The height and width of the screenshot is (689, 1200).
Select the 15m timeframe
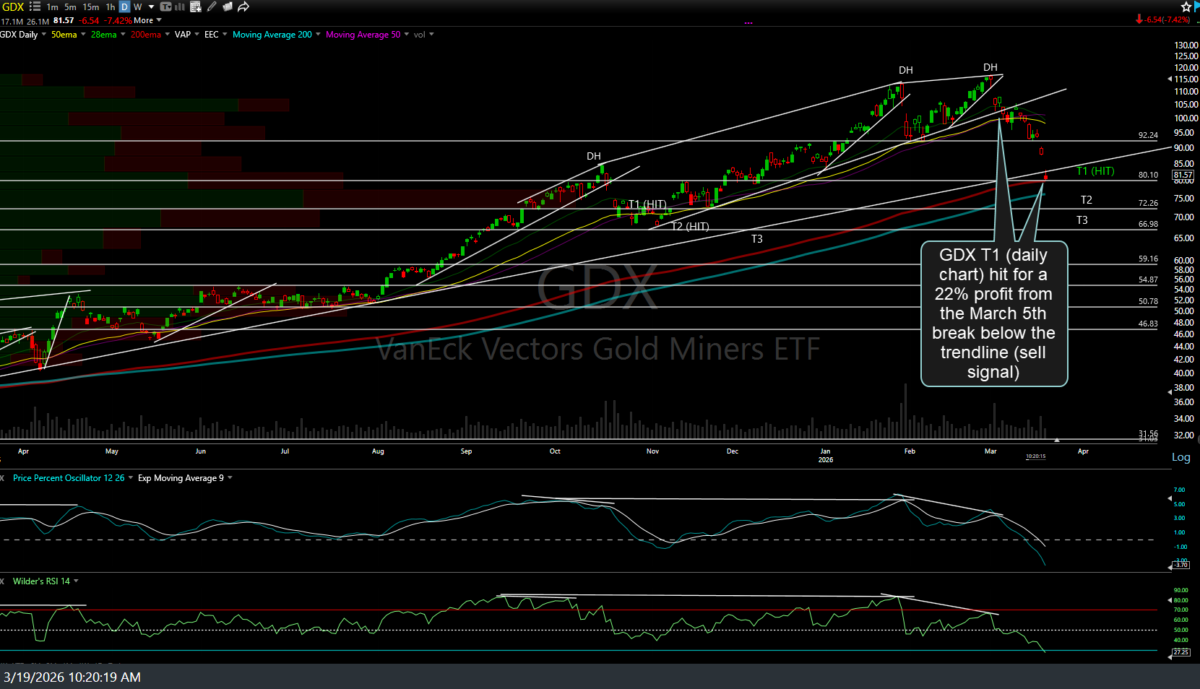pos(91,7)
